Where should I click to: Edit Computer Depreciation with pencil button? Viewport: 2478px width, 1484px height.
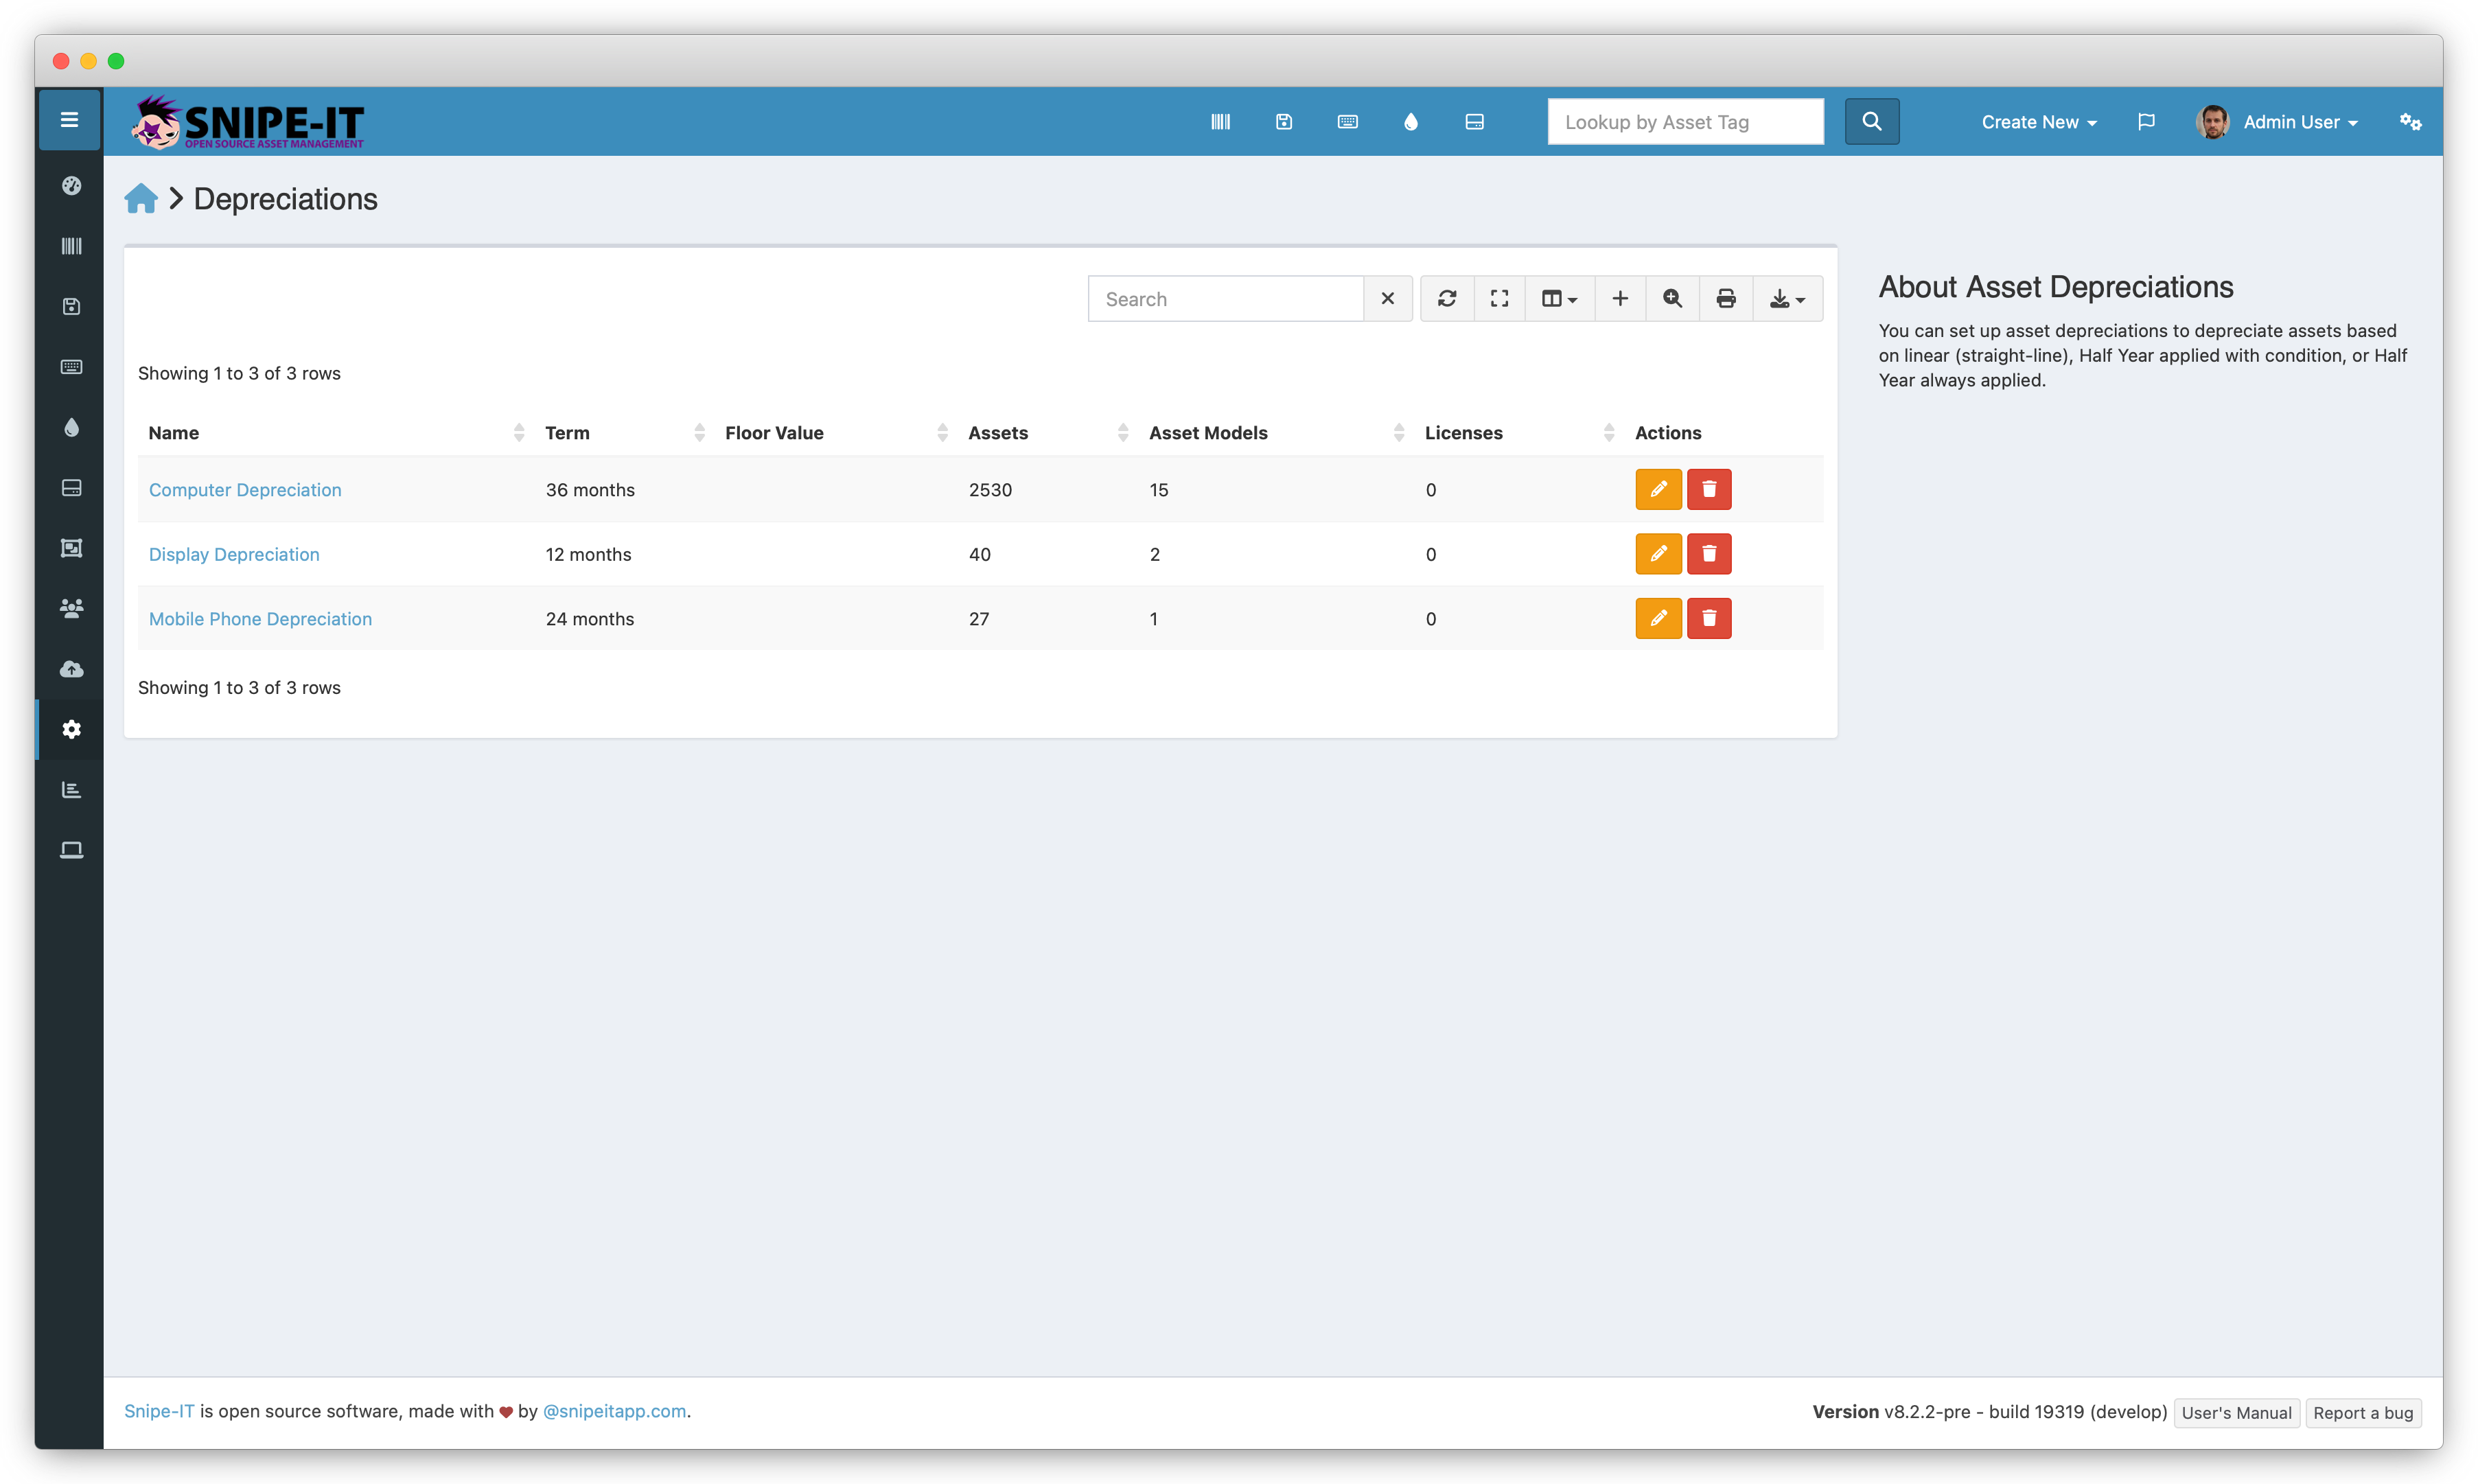pos(1658,489)
